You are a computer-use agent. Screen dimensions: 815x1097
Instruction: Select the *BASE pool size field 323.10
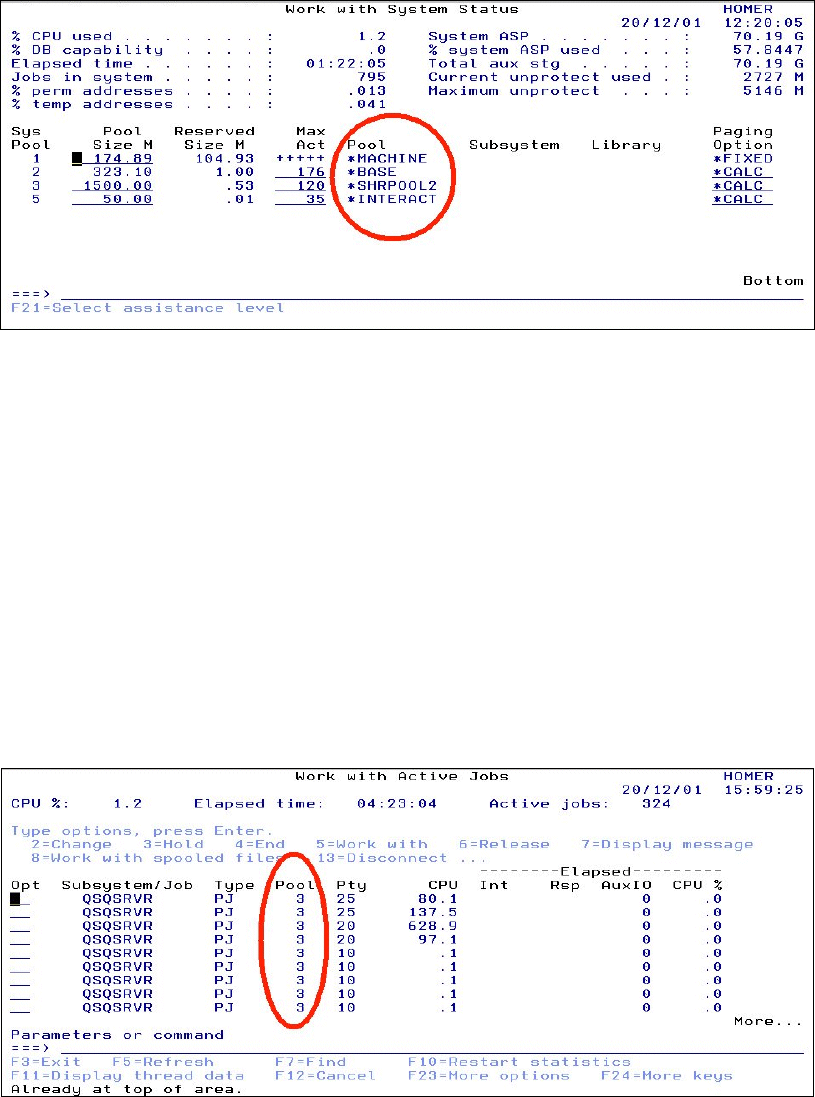point(123,172)
